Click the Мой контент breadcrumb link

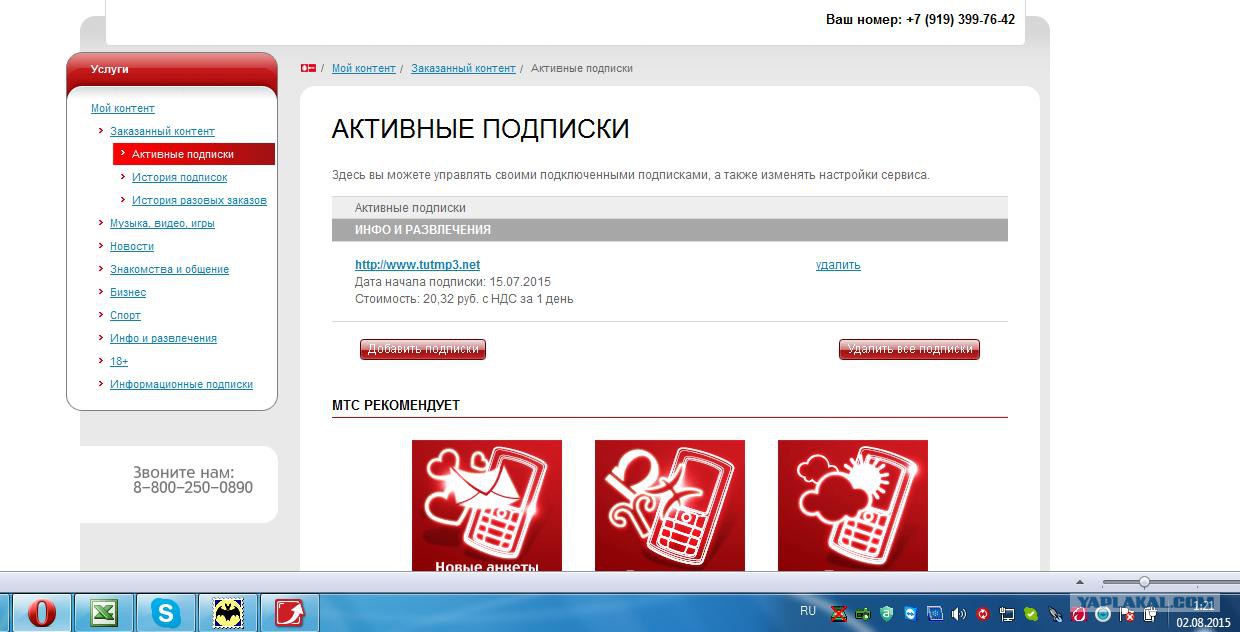364,68
